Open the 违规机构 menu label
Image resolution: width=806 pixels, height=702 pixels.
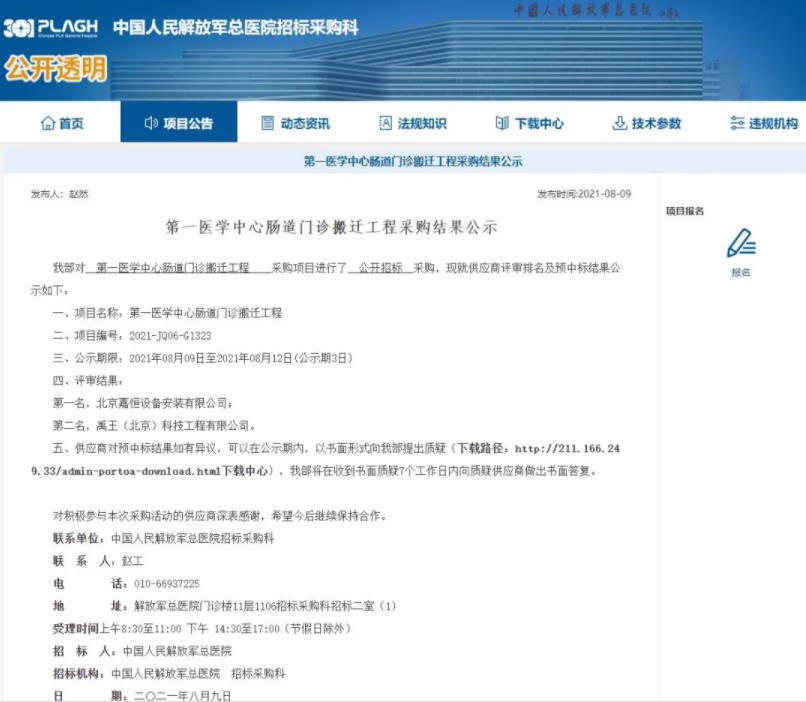773,123
